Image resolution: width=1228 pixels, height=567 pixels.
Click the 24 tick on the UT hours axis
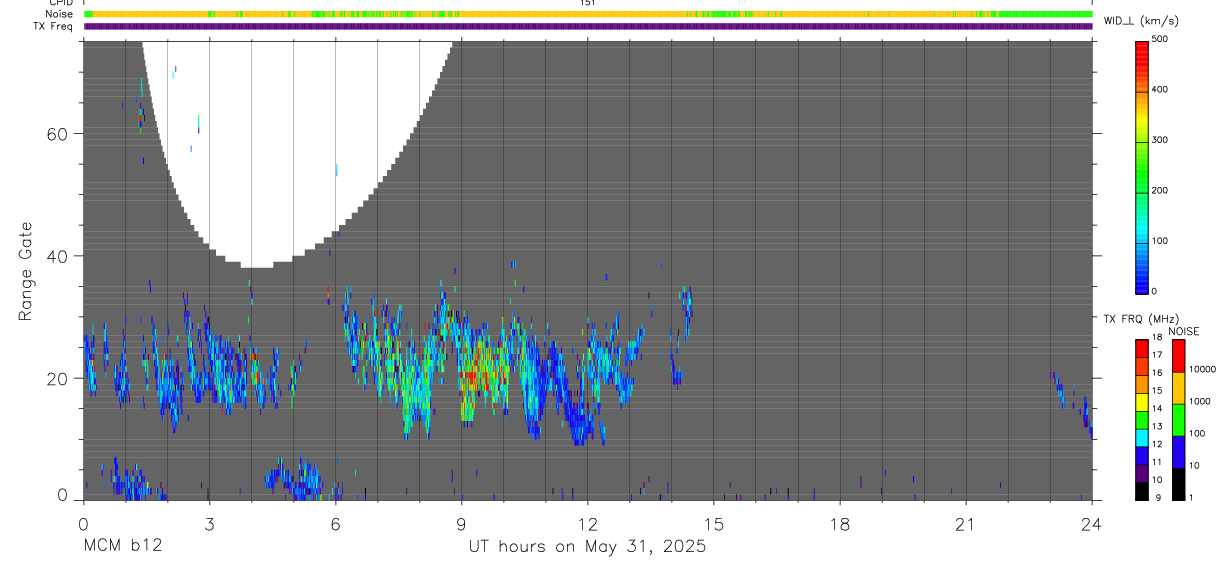1092,523
